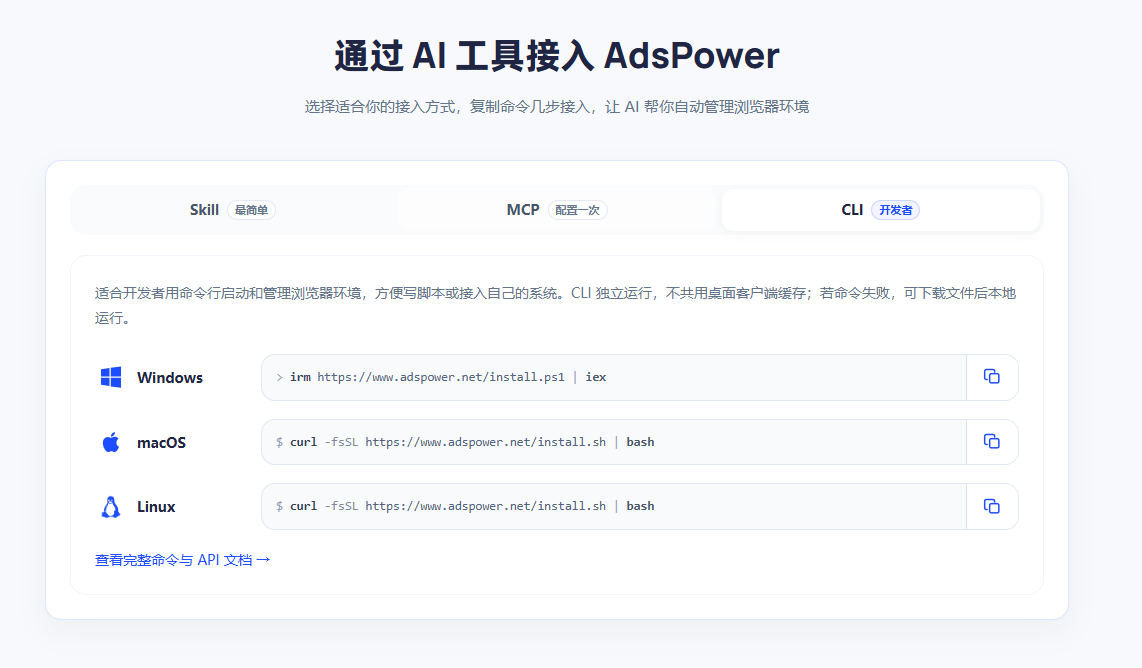Click the "最简单" badge on Skill tab

251,210
